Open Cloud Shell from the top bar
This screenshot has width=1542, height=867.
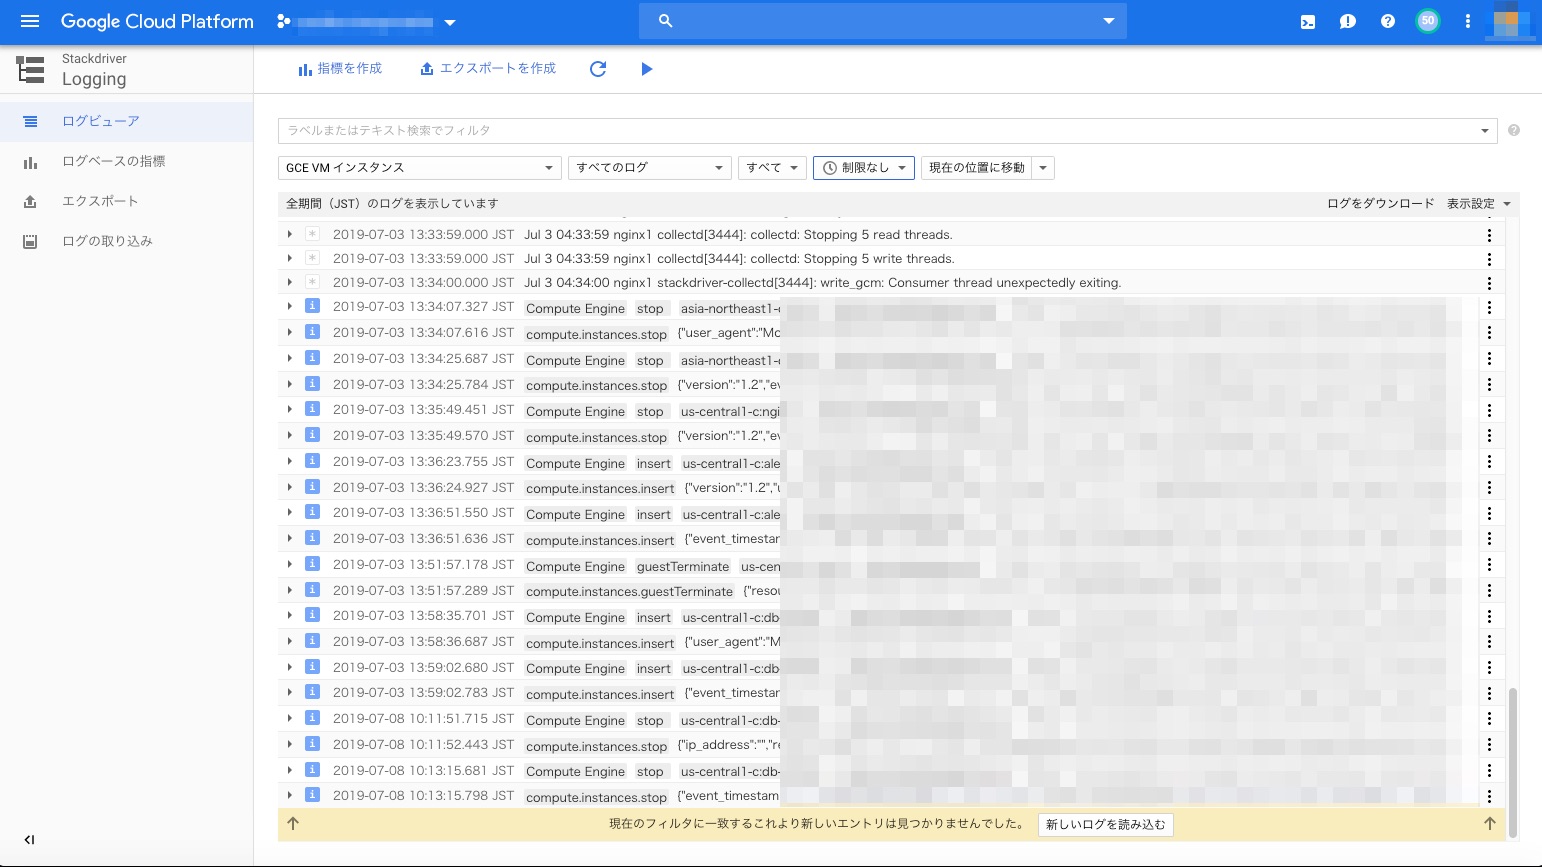[1307, 21]
